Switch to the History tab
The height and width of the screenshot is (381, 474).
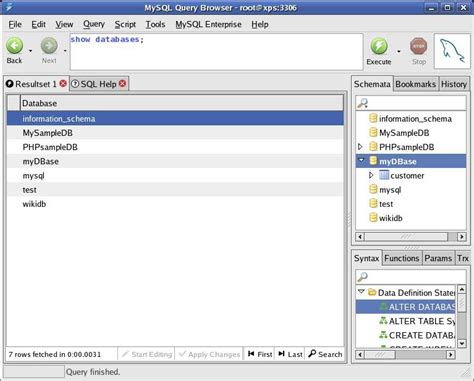pos(454,84)
